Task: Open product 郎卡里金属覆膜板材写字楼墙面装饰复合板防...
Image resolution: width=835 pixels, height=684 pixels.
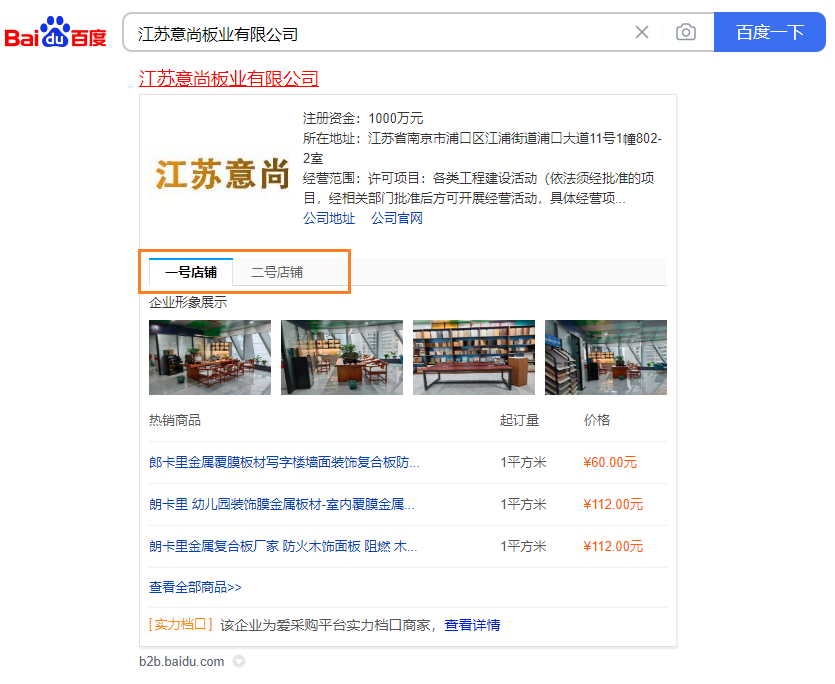Action: coord(284,462)
